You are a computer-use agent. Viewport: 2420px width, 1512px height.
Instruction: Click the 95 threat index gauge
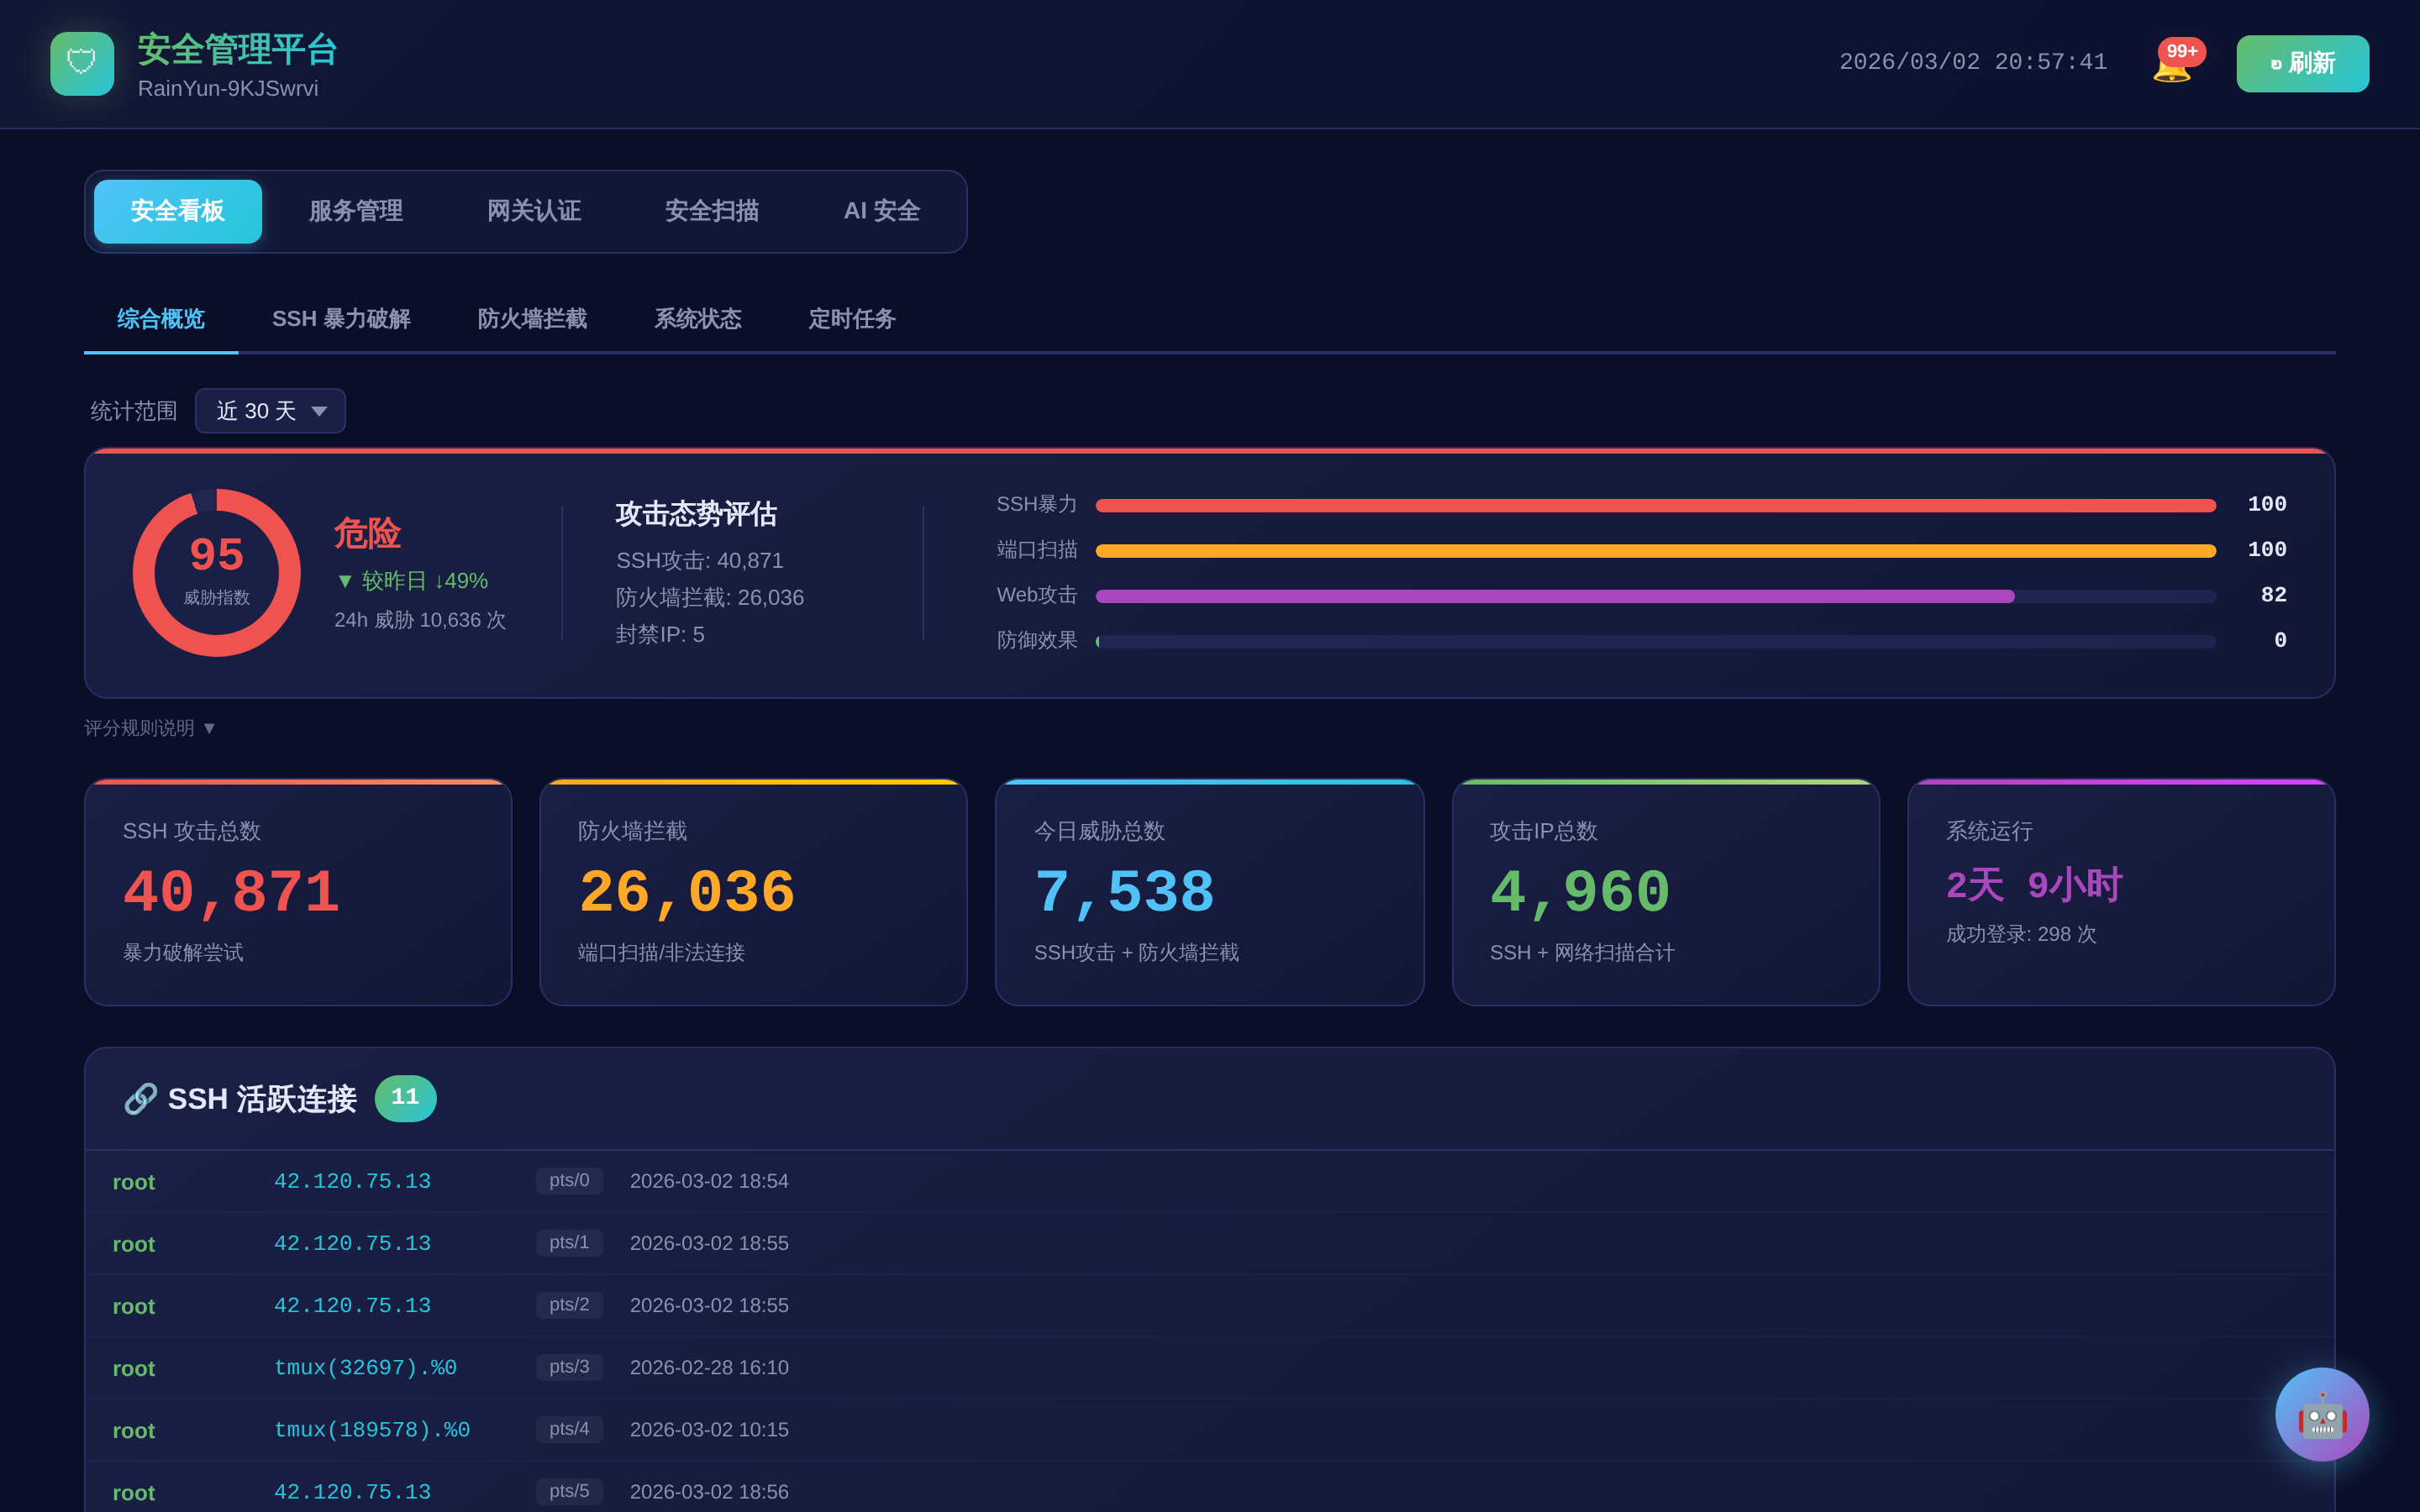217,572
